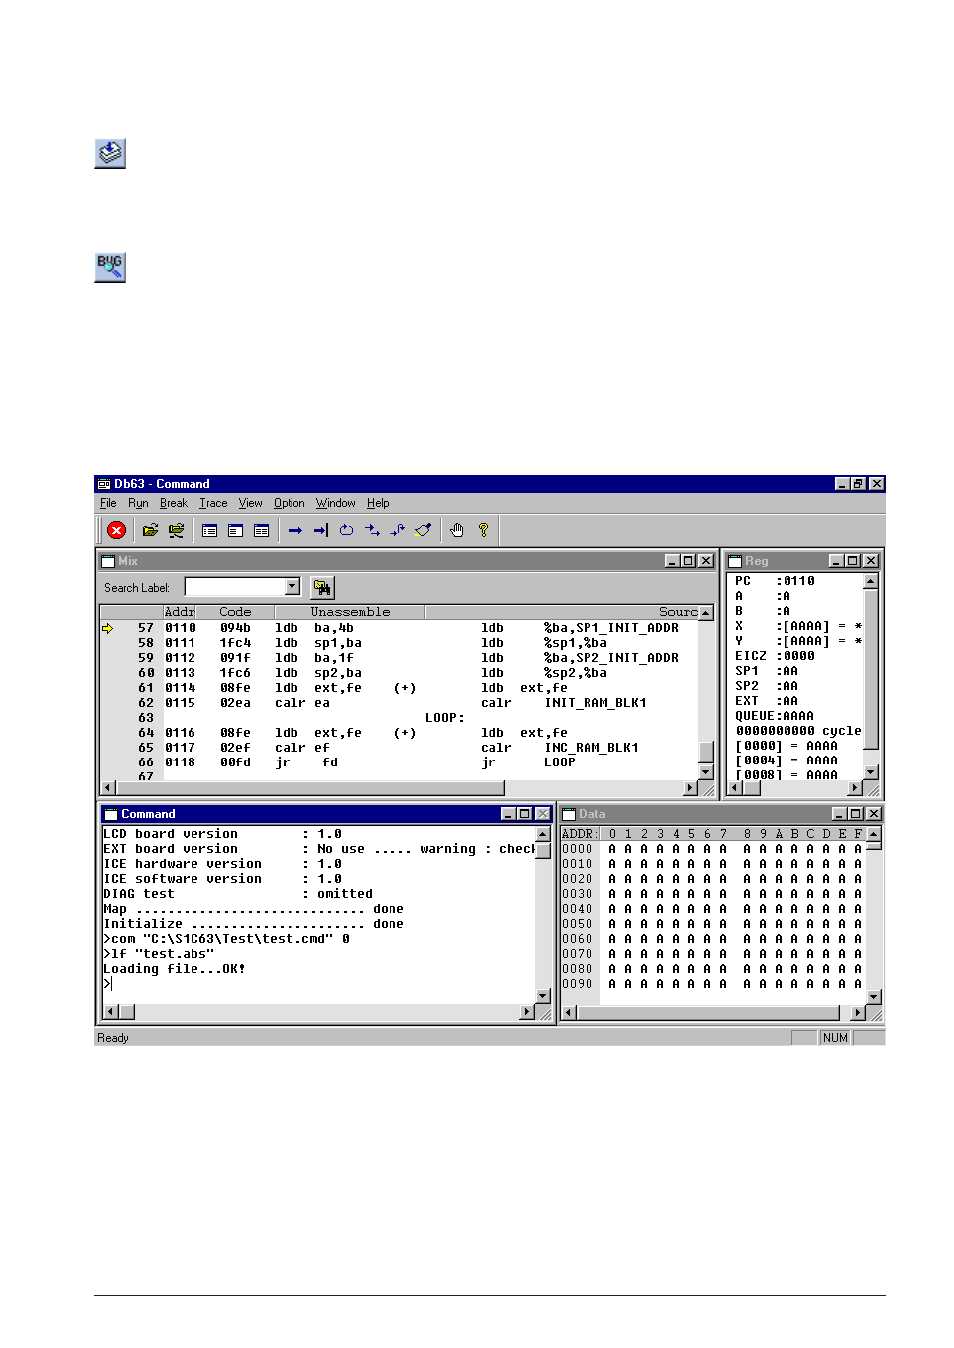Click the DIAG test omitted line
Viewport: 954px width, 1348px height.
(x=238, y=894)
